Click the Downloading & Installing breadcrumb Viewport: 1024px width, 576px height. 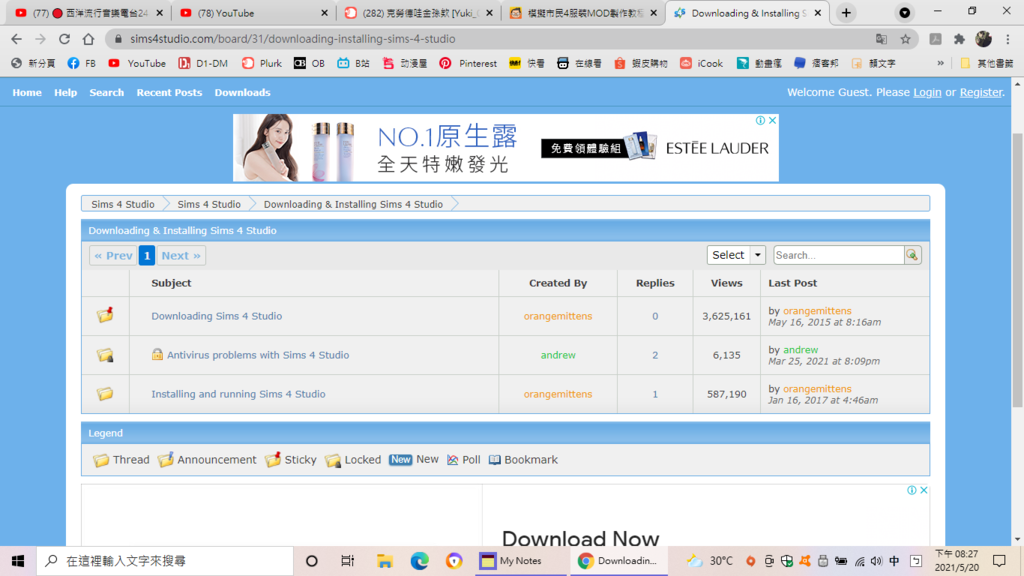tap(353, 204)
